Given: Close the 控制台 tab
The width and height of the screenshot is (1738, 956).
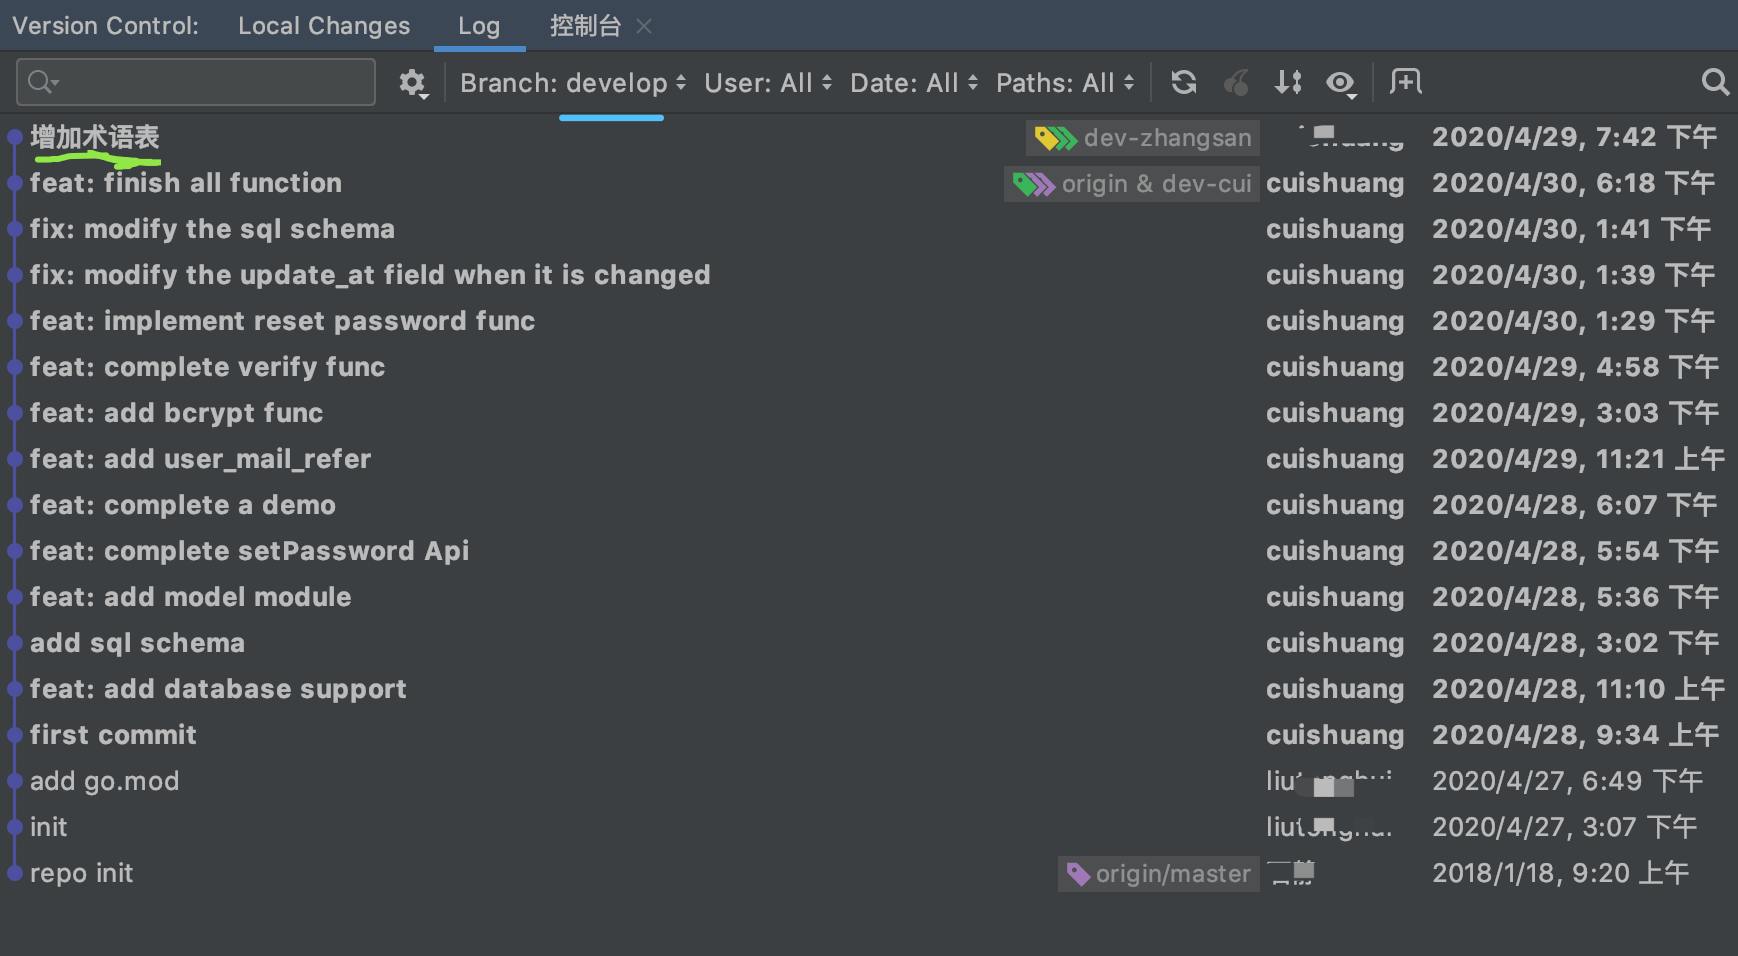Looking at the screenshot, I should coord(644,27).
